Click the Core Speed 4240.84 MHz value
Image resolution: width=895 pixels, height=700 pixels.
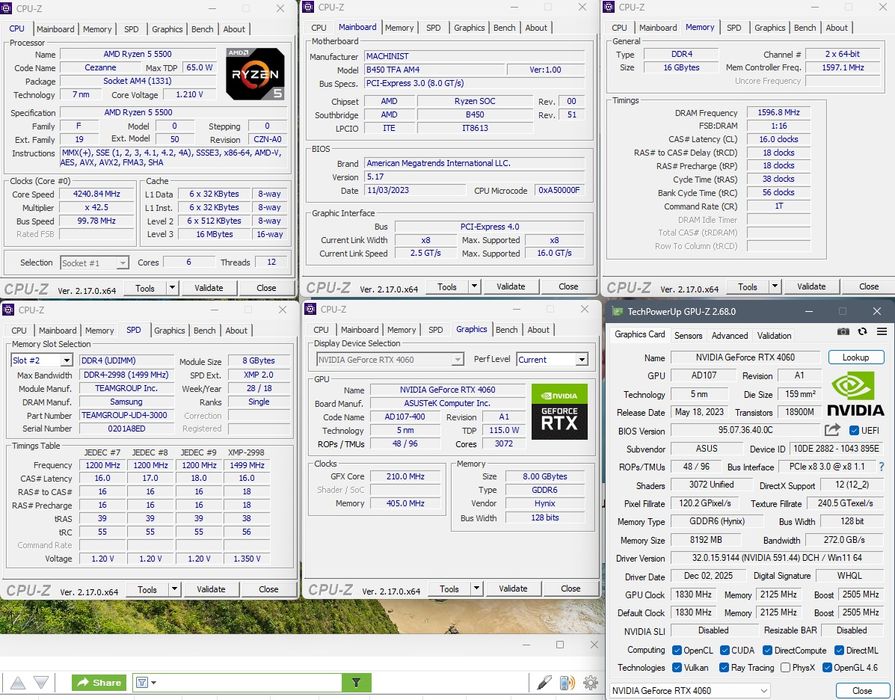[96, 194]
